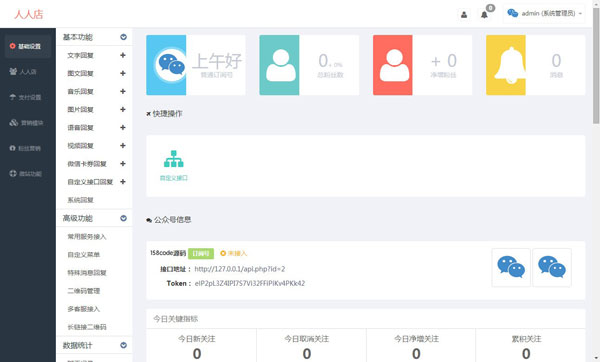Click the first WeChat QR thumbnail
Image resolution: width=600 pixels, height=362 pixels.
tap(511, 267)
